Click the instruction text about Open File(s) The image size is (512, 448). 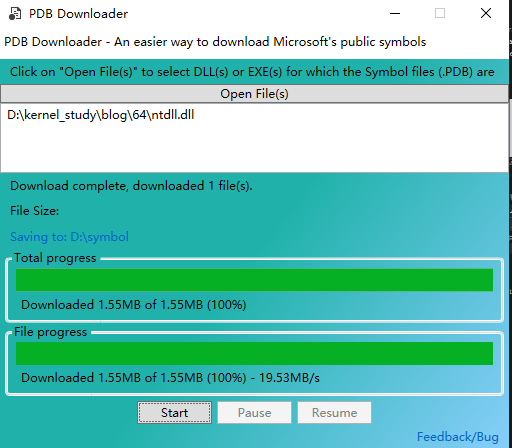pos(252,72)
